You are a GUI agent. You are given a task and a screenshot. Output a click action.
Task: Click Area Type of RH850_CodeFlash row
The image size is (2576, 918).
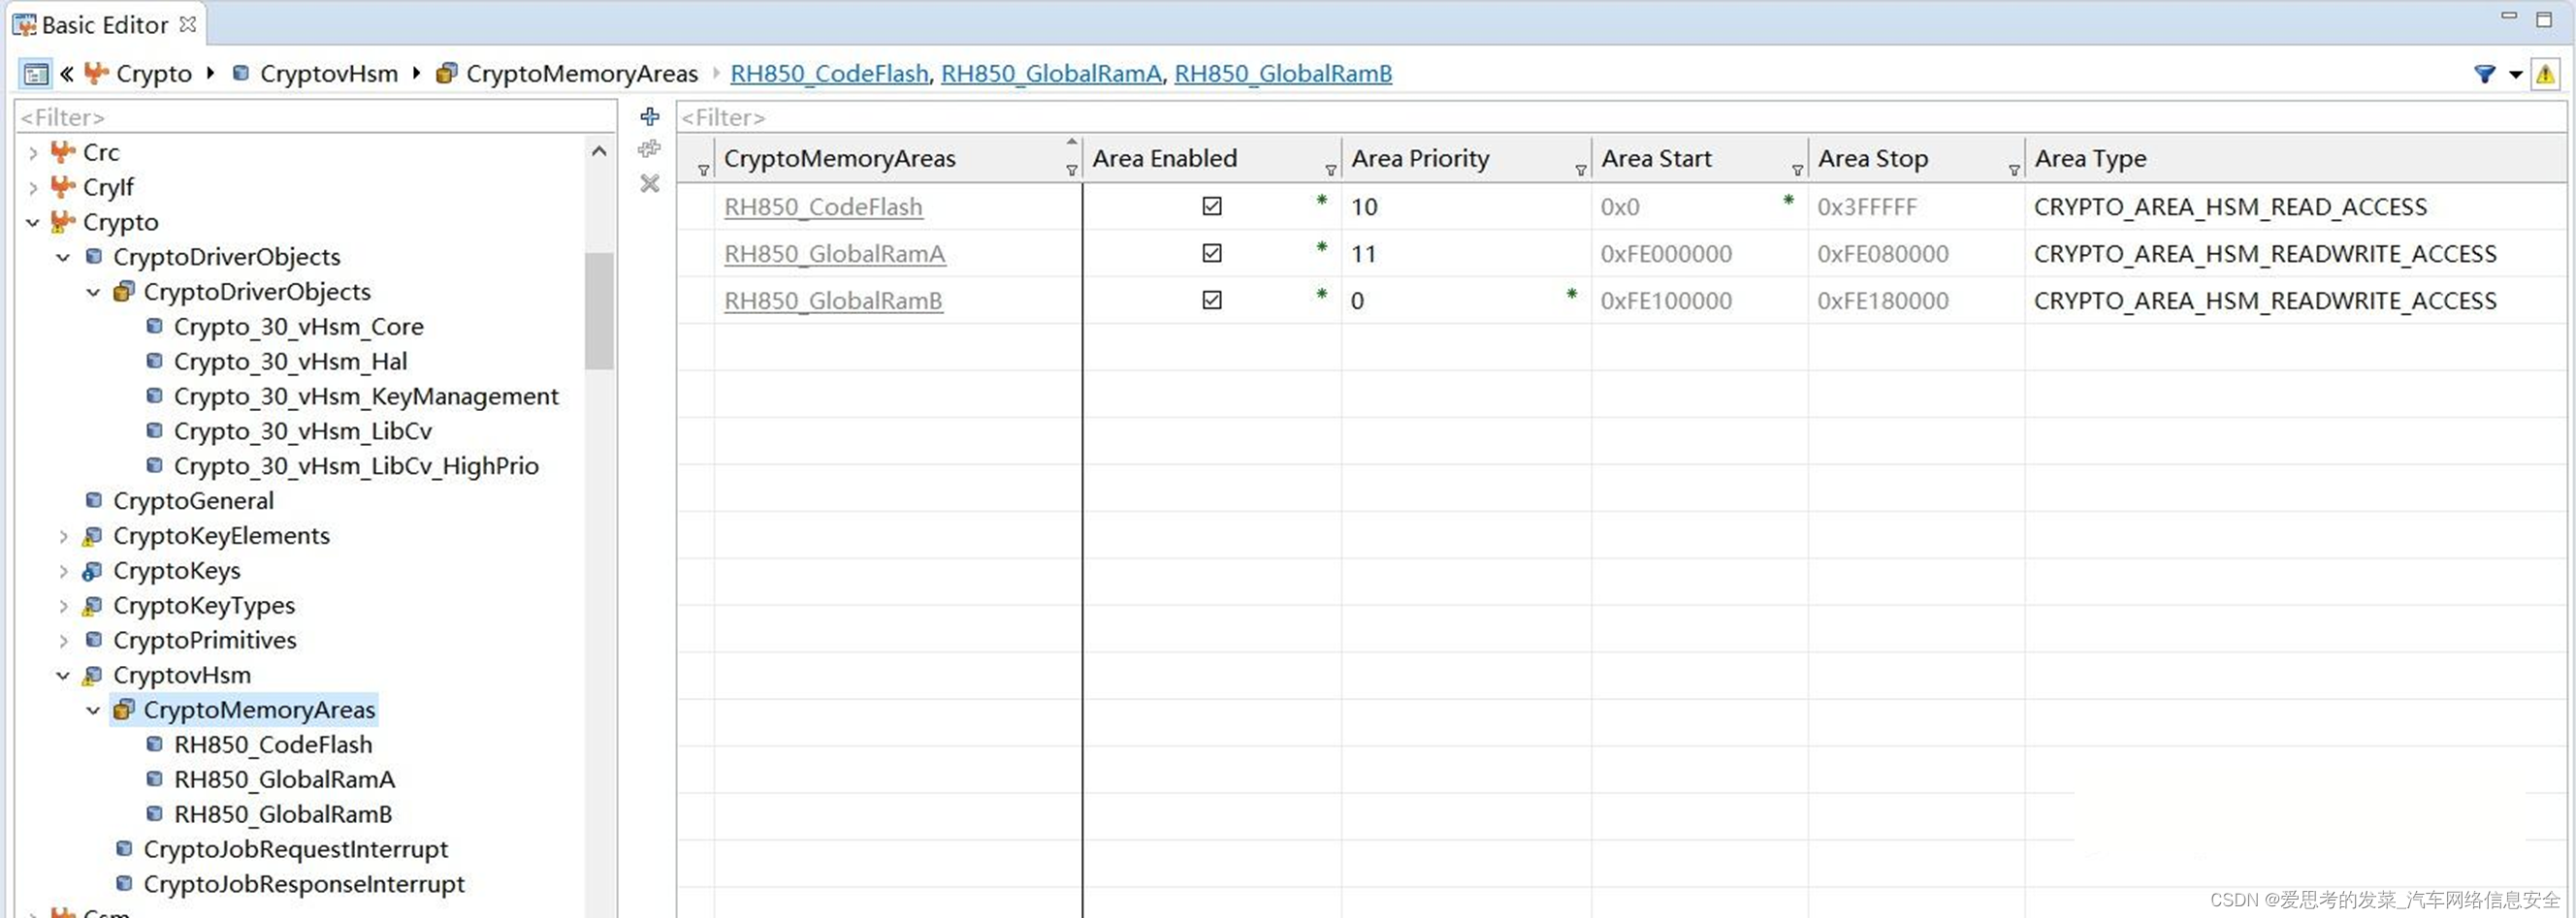coord(2230,207)
